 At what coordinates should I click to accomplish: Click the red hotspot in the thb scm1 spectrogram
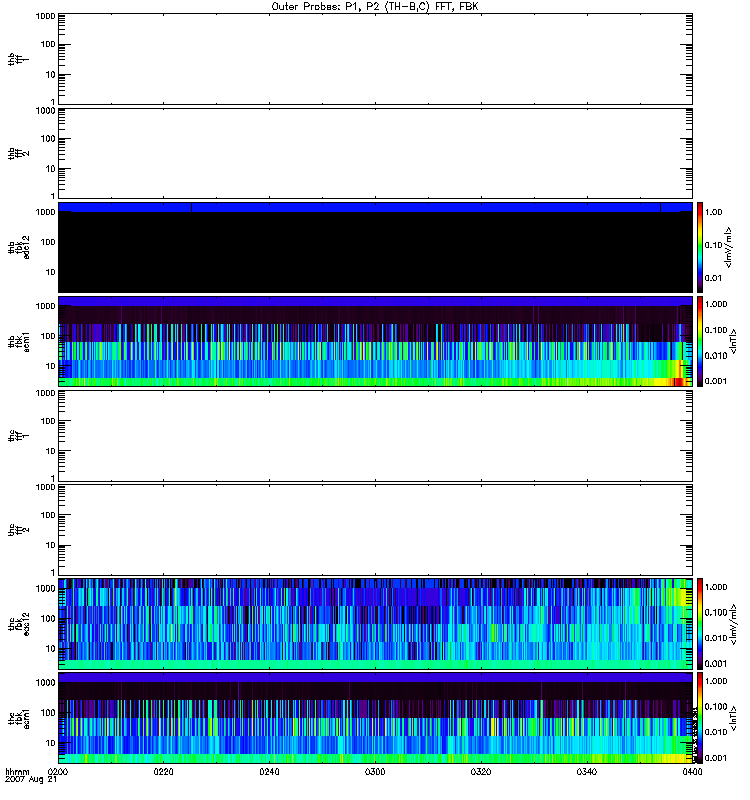pos(679,381)
